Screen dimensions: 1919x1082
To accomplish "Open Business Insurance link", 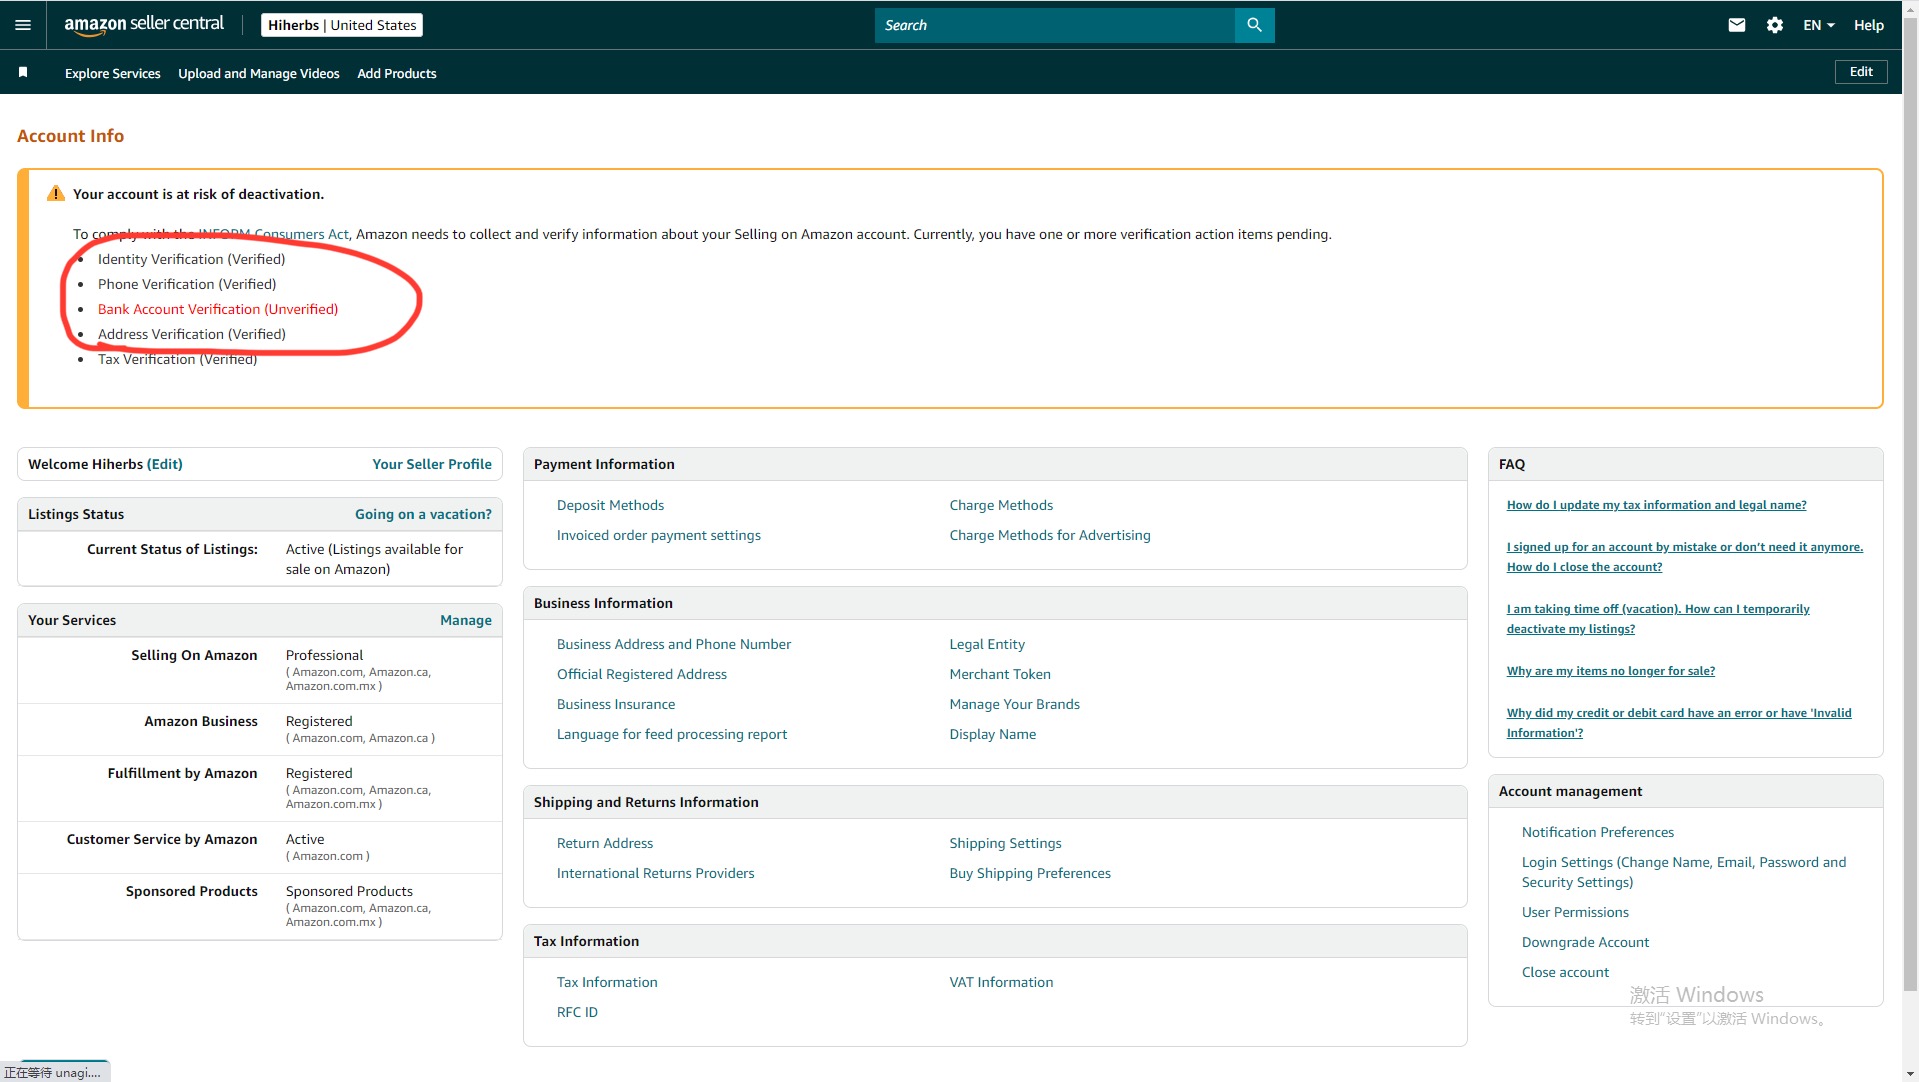I will click(616, 704).
